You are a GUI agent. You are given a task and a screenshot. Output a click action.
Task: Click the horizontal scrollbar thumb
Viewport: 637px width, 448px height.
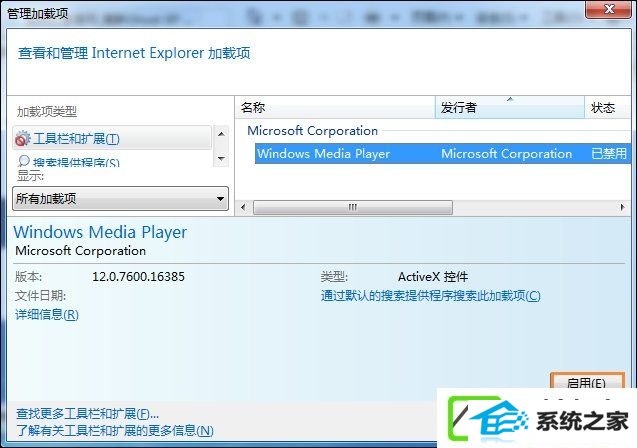pos(353,208)
